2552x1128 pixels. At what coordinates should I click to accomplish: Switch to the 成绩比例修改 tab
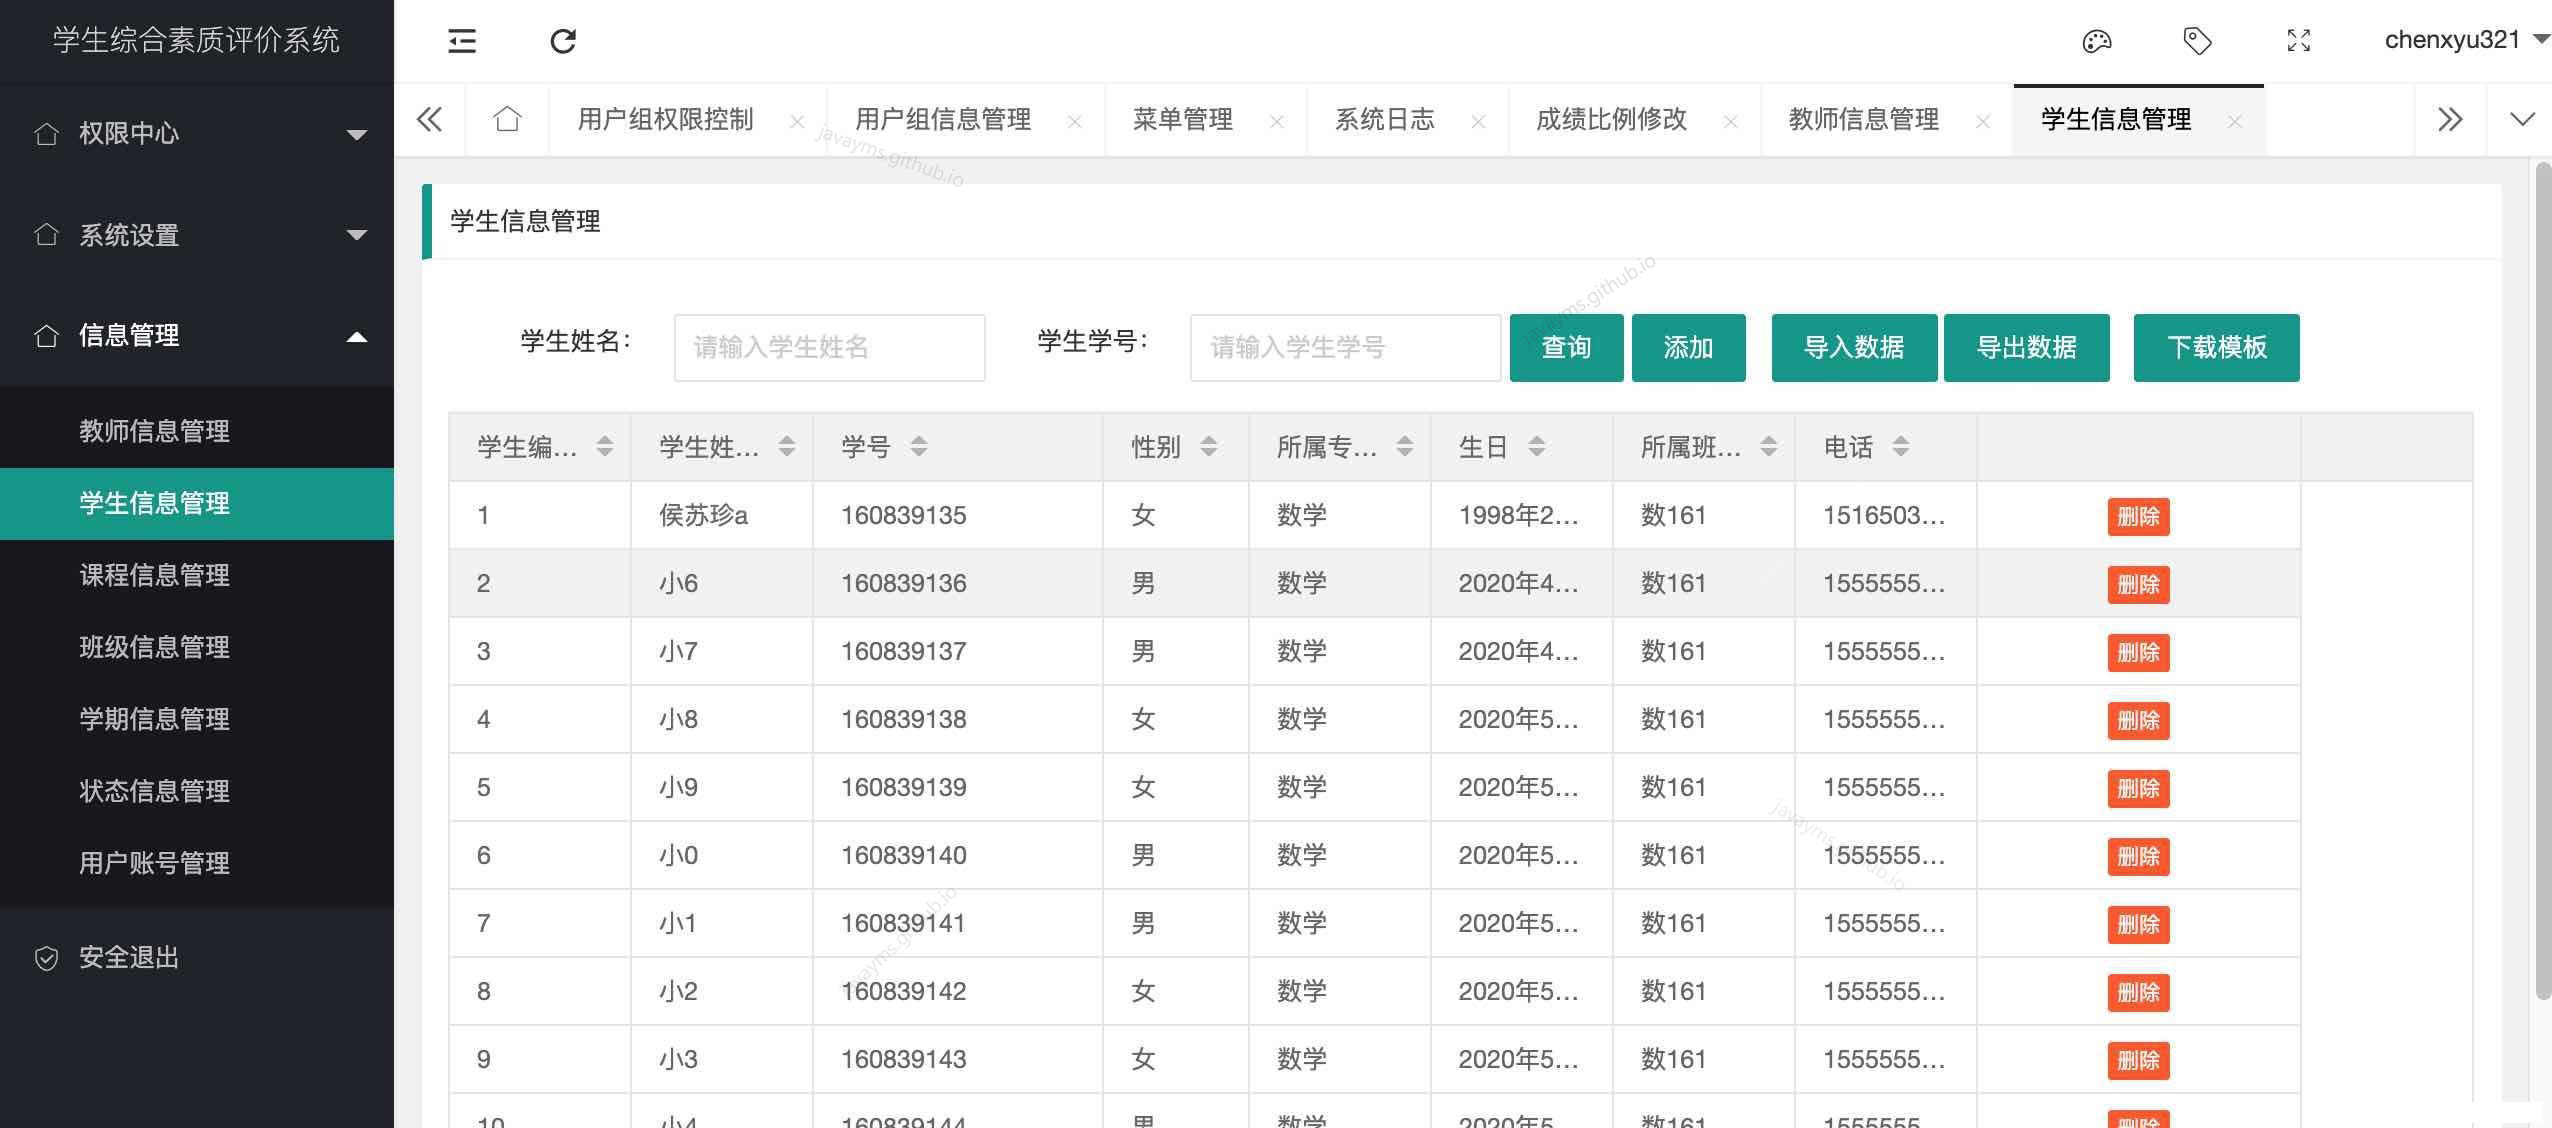(x=1611, y=119)
